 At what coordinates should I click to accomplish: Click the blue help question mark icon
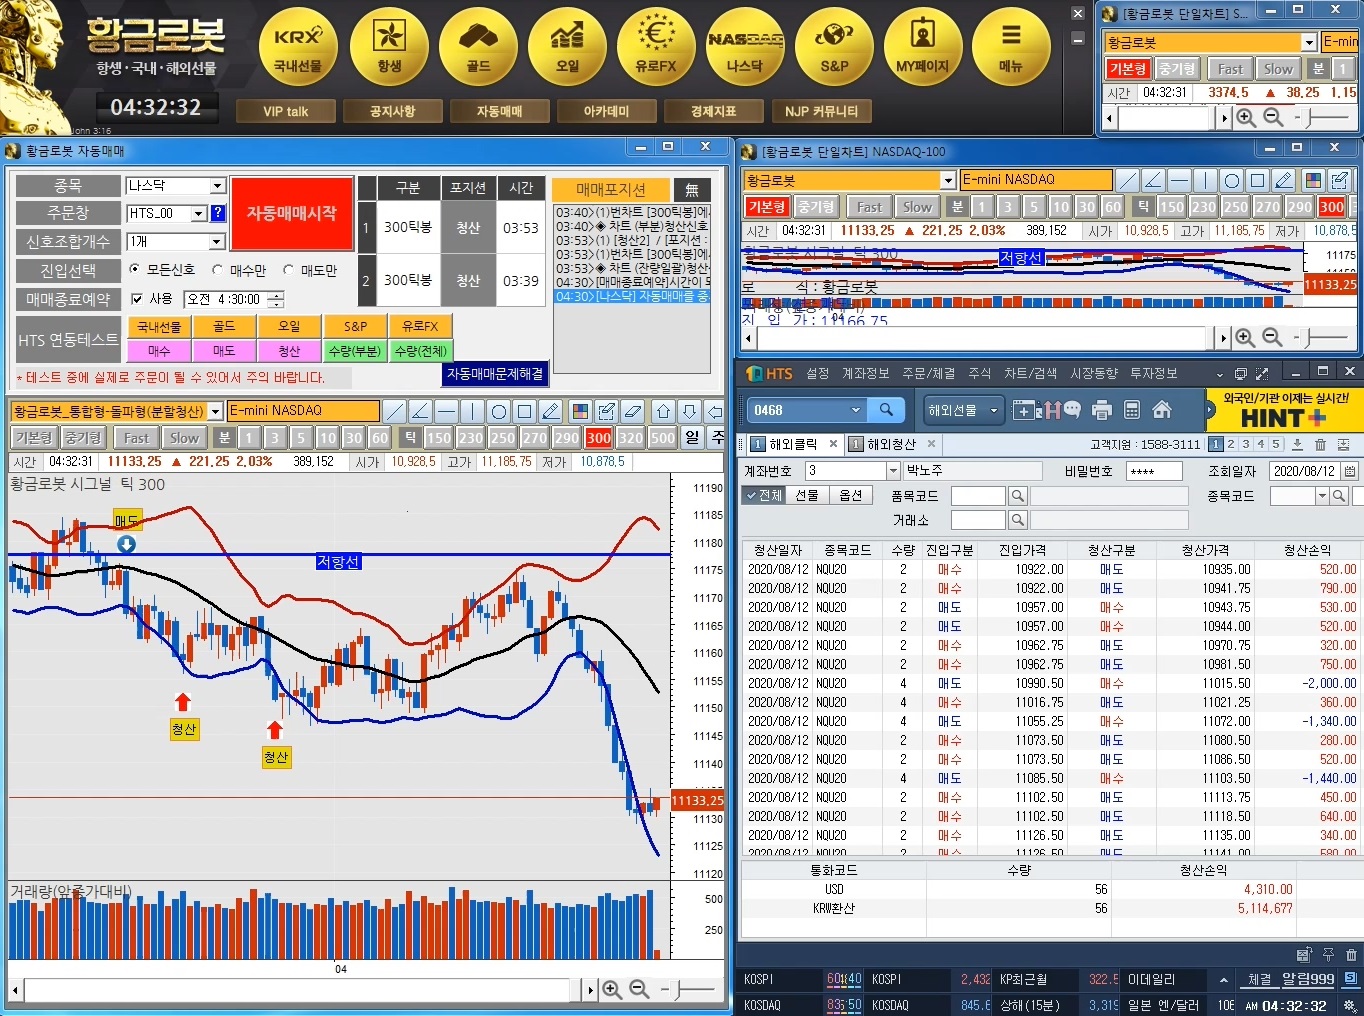218,213
